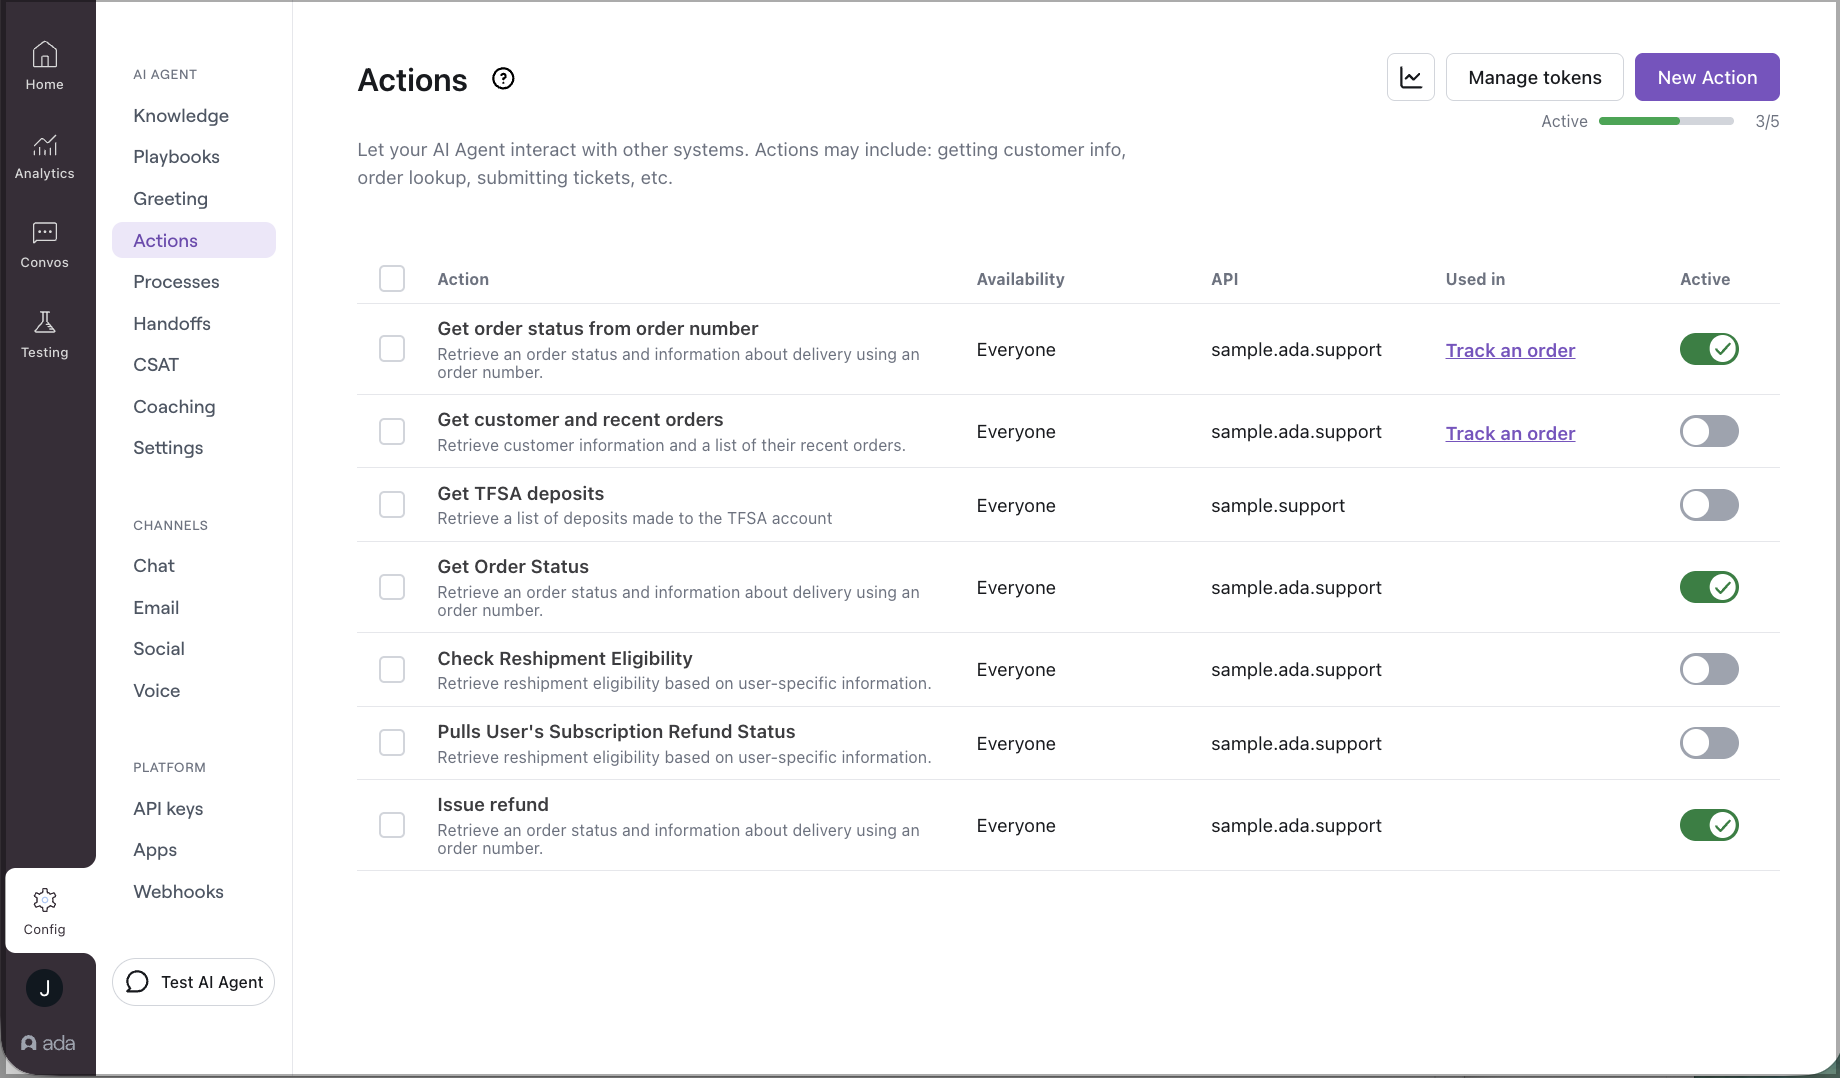Screen dimensions: 1840x1078
Task: Click the Manage tokens button
Action: (x=1534, y=78)
